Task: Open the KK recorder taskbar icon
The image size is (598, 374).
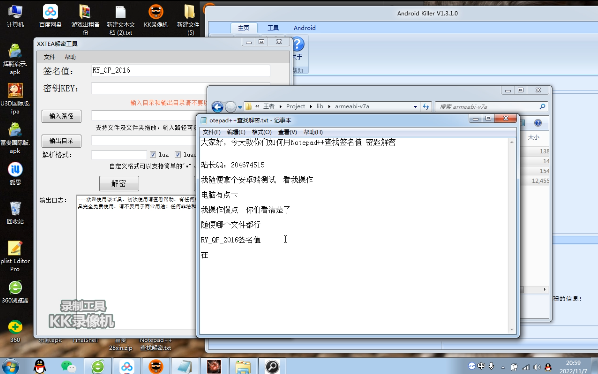Action: pyautogui.click(x=156, y=367)
